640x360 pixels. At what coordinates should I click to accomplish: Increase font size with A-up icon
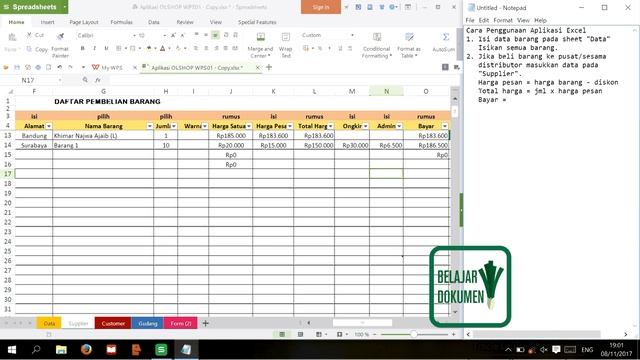173,36
